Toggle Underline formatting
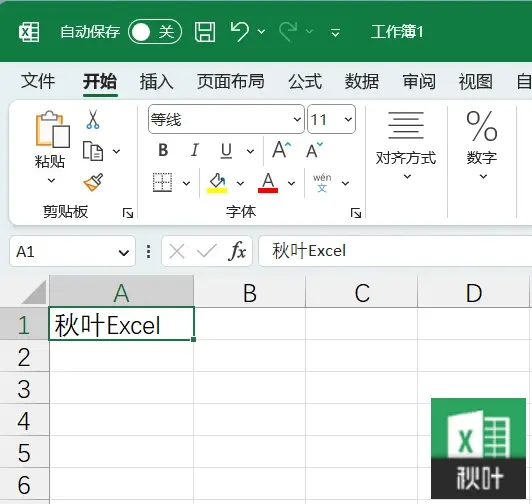 [226, 151]
